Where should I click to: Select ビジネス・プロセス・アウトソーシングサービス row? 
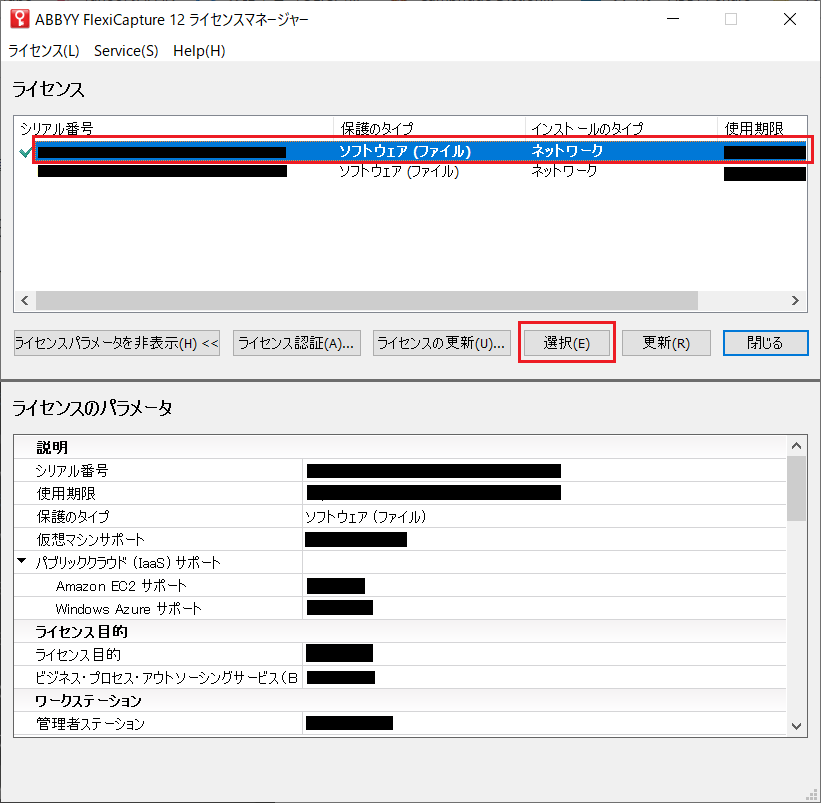[x=400, y=677]
